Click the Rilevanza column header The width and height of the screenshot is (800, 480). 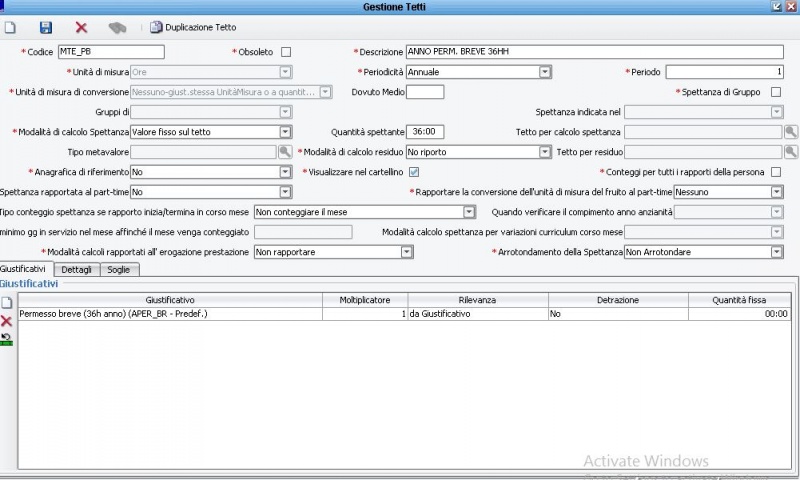[478, 300]
